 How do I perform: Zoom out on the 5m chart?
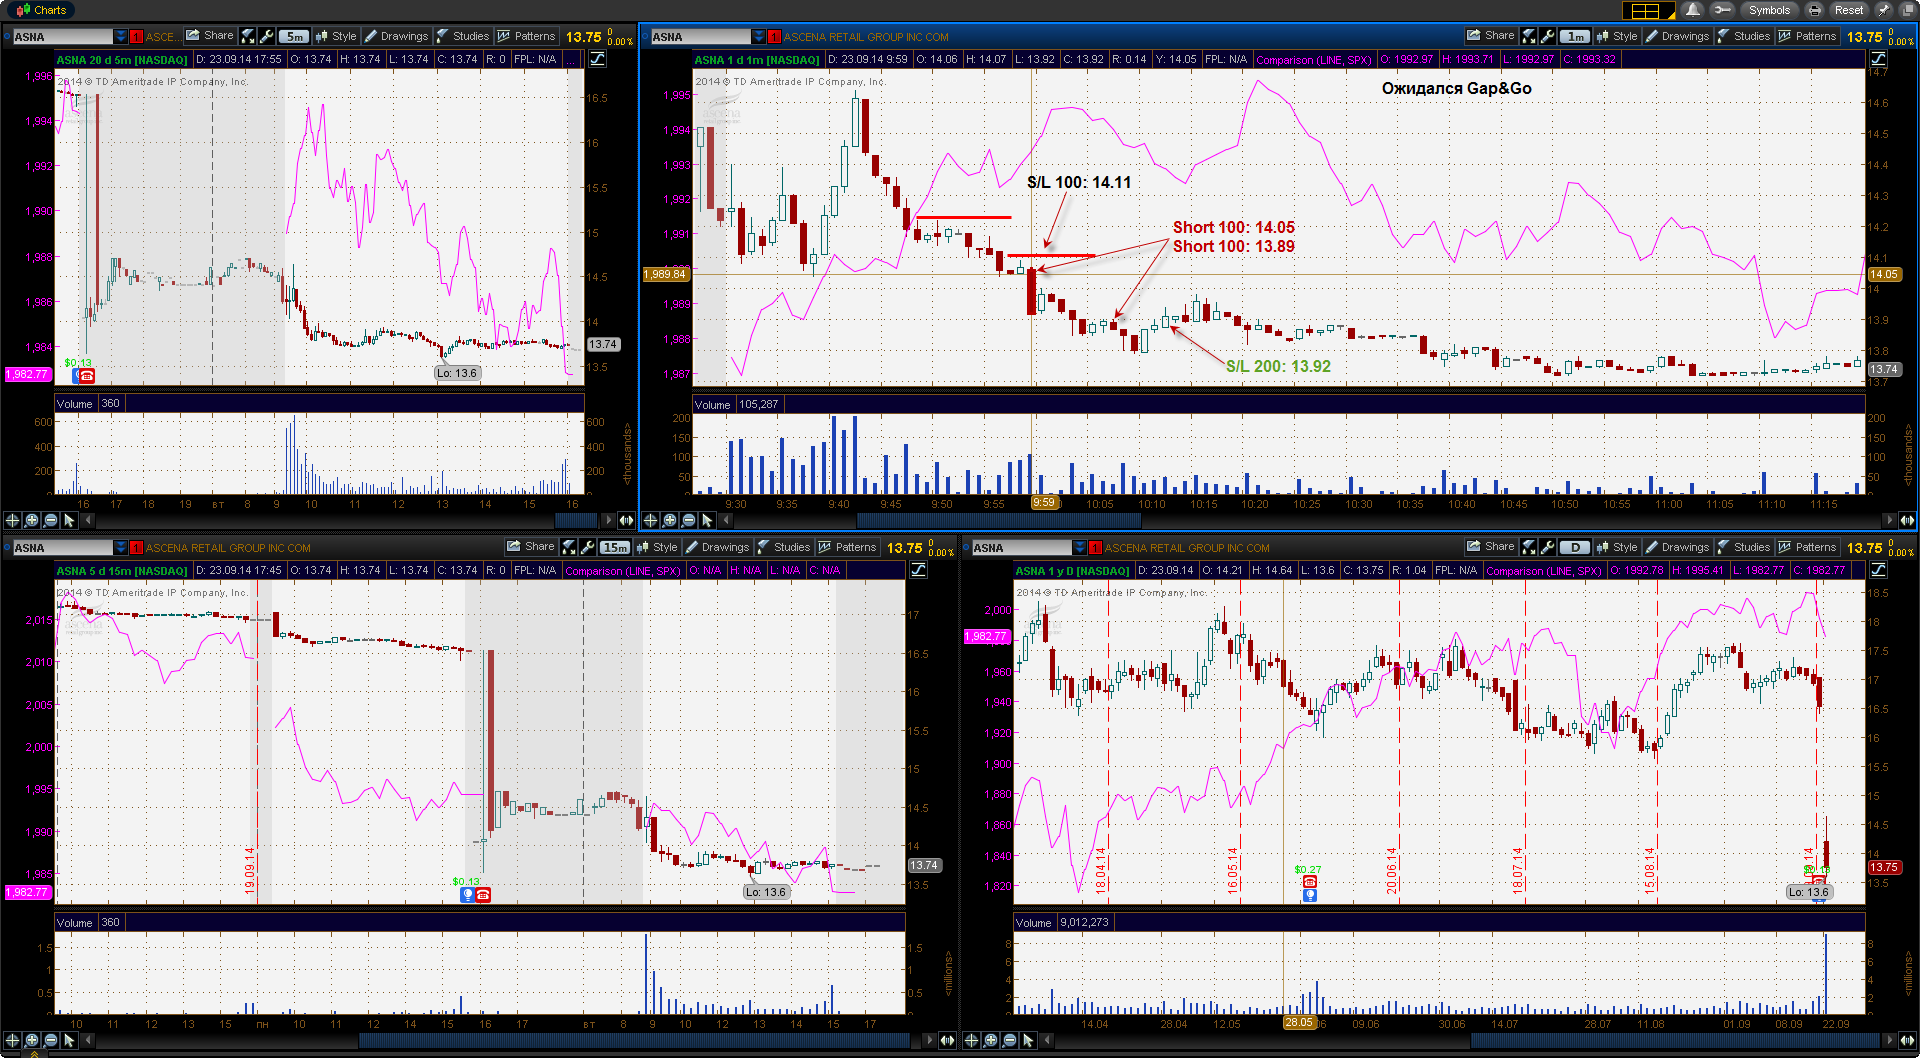click(50, 520)
